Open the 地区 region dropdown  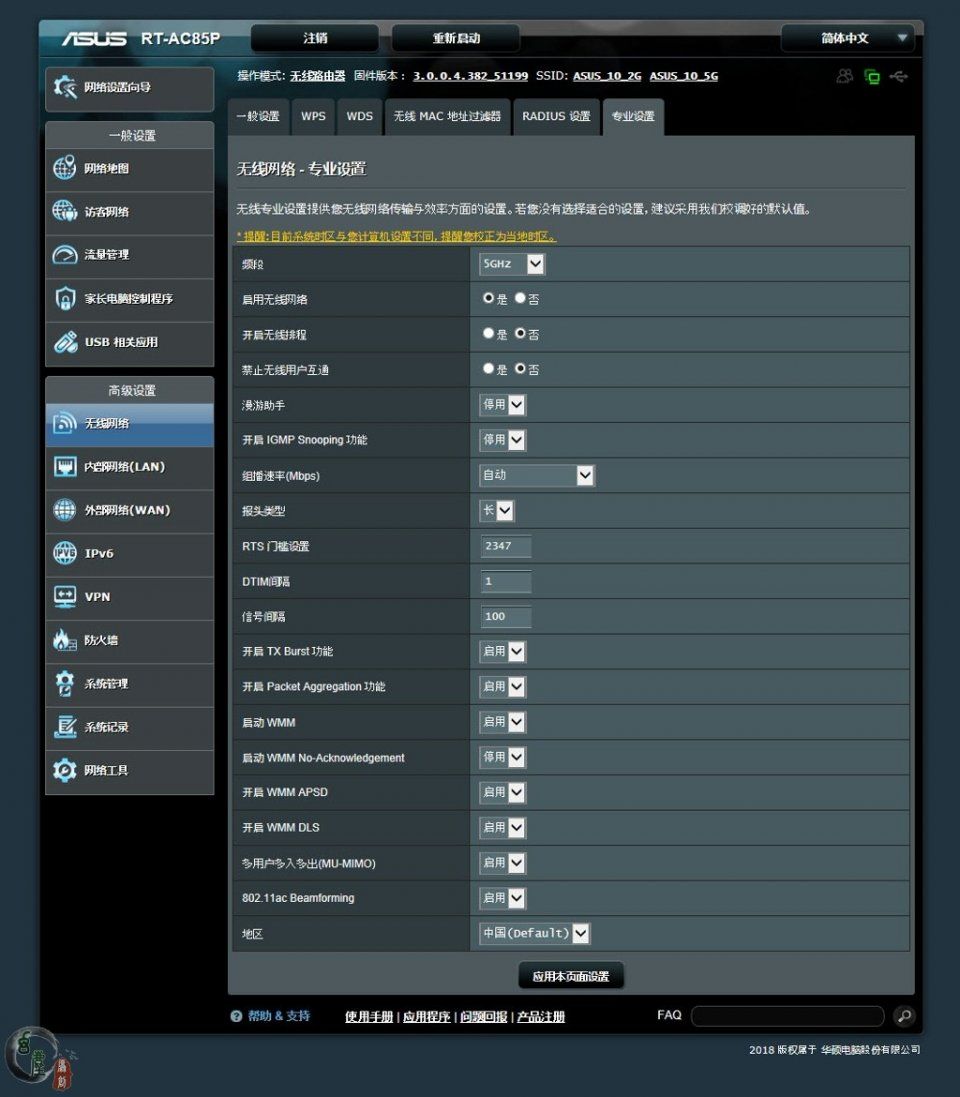(x=535, y=933)
